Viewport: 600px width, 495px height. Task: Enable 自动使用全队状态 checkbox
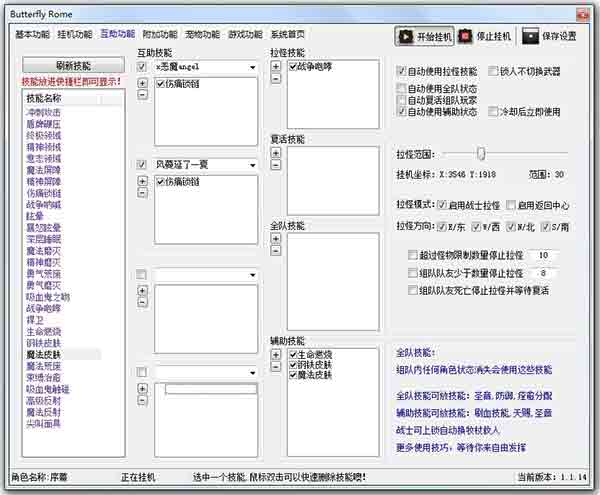pyautogui.click(x=402, y=87)
